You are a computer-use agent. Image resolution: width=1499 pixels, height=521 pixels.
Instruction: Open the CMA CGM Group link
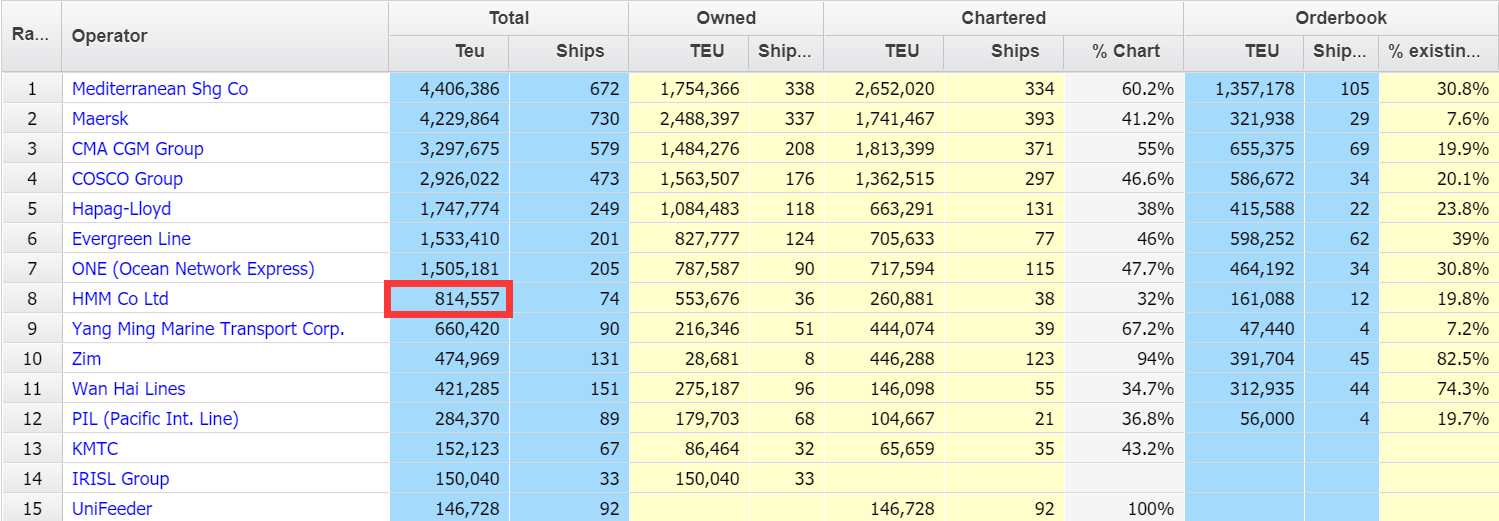(138, 149)
